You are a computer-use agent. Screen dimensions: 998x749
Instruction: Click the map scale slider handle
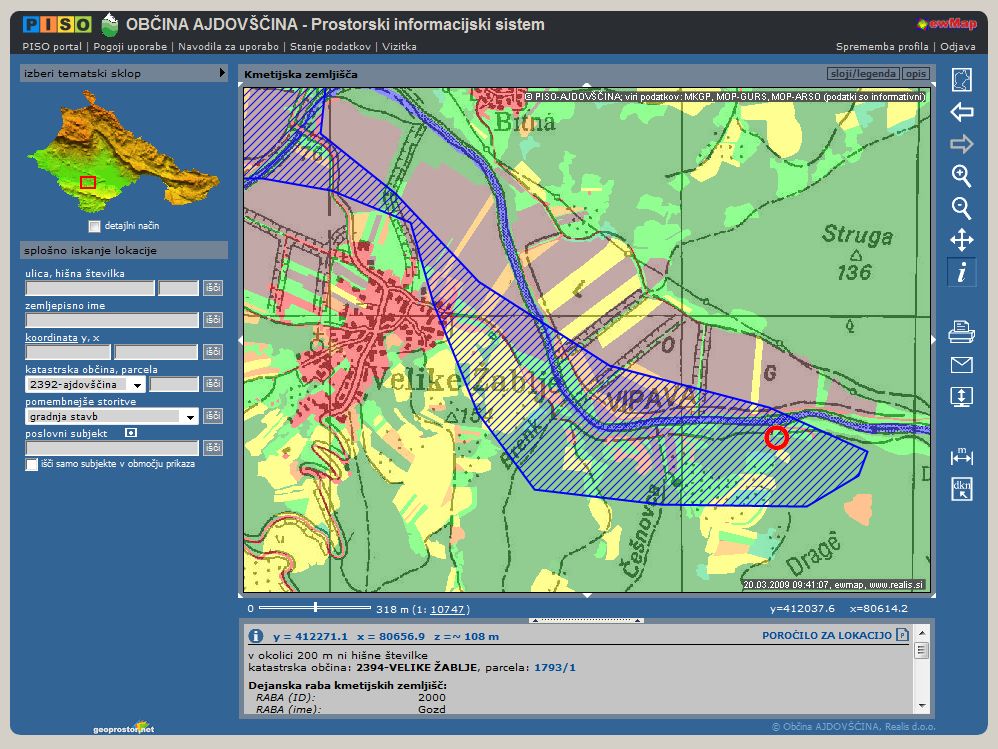tap(315, 607)
